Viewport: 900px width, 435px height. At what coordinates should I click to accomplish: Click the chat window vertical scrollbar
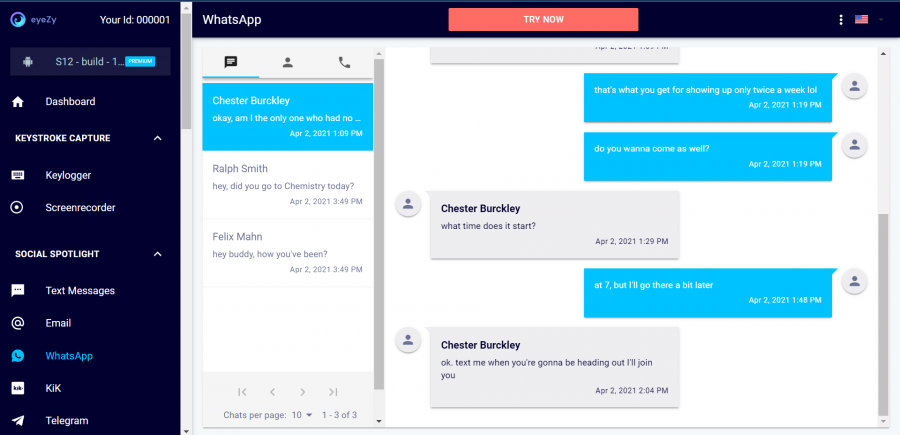click(x=882, y=310)
